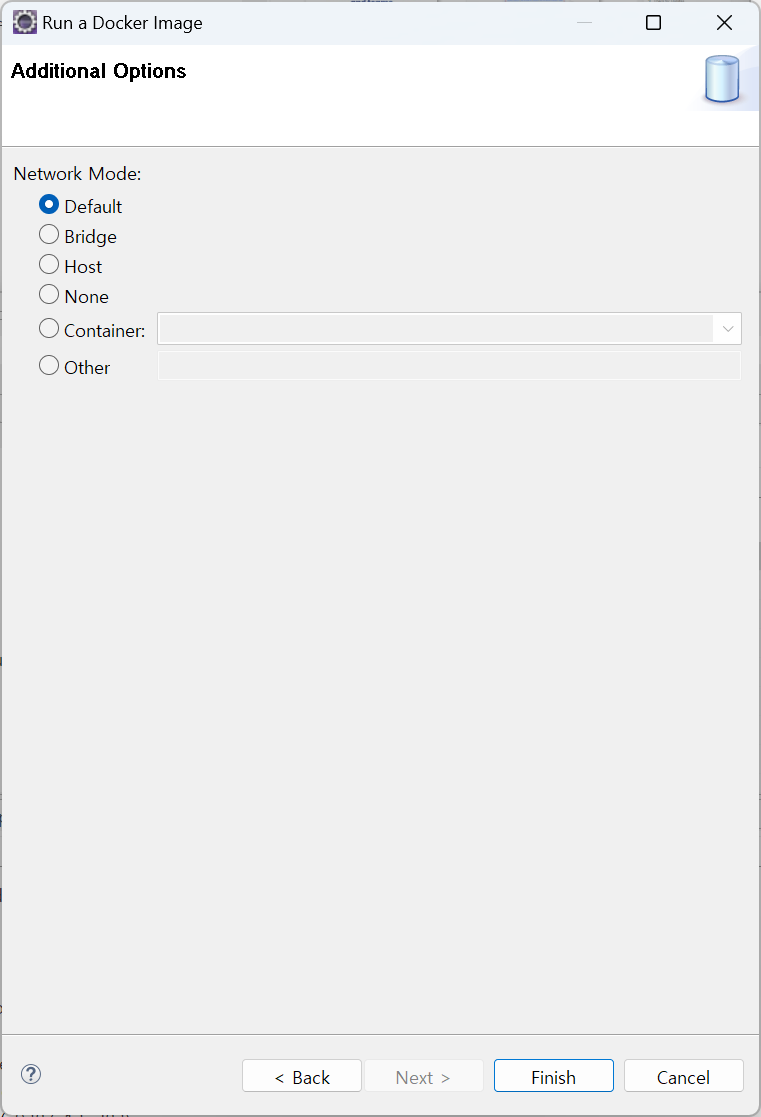Enable the Container network mode option
The height and width of the screenshot is (1117, 761).
pyautogui.click(x=49, y=328)
